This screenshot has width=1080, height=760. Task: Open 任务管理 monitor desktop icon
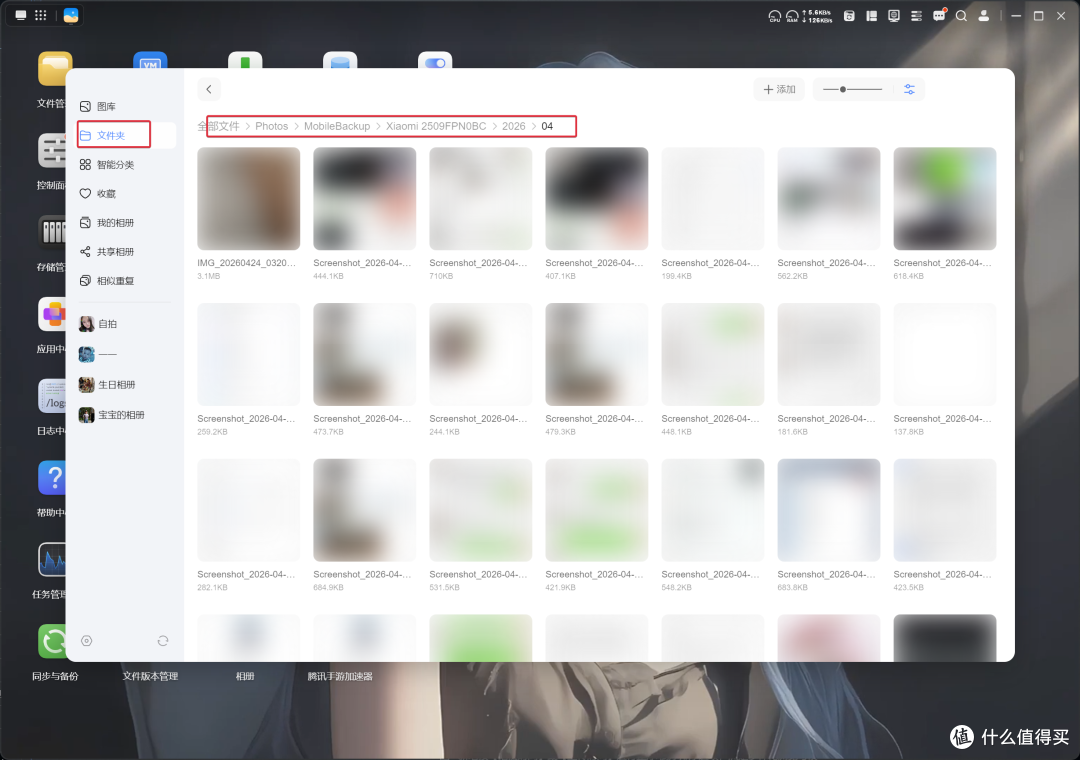click(x=52, y=559)
